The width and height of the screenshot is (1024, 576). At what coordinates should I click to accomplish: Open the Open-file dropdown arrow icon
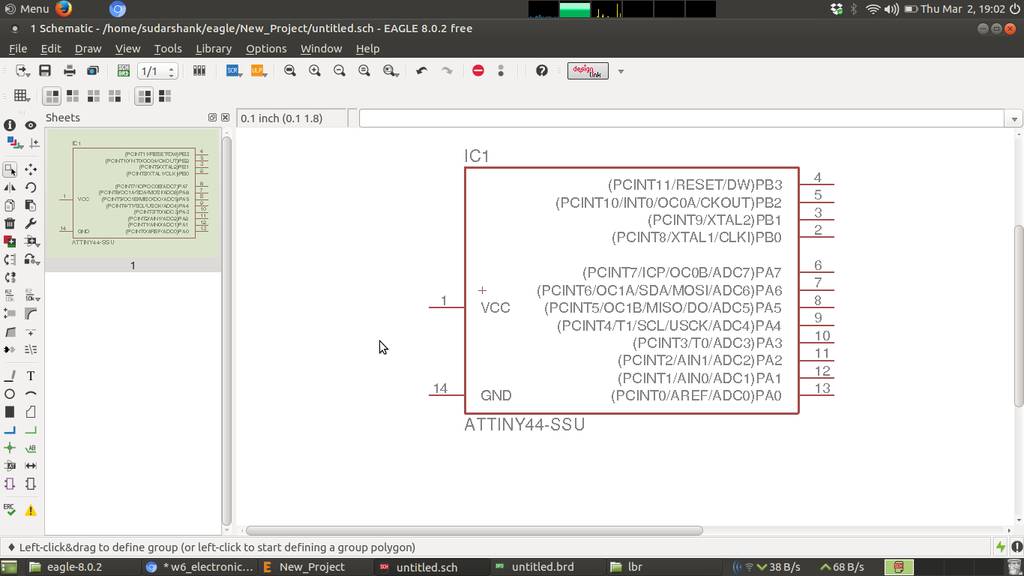tap(22, 71)
